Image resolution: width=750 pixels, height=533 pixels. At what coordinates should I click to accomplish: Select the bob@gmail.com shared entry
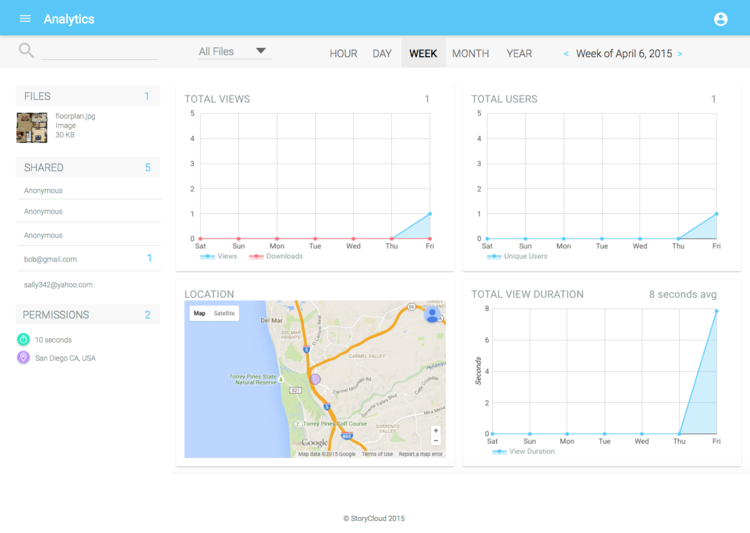point(89,259)
